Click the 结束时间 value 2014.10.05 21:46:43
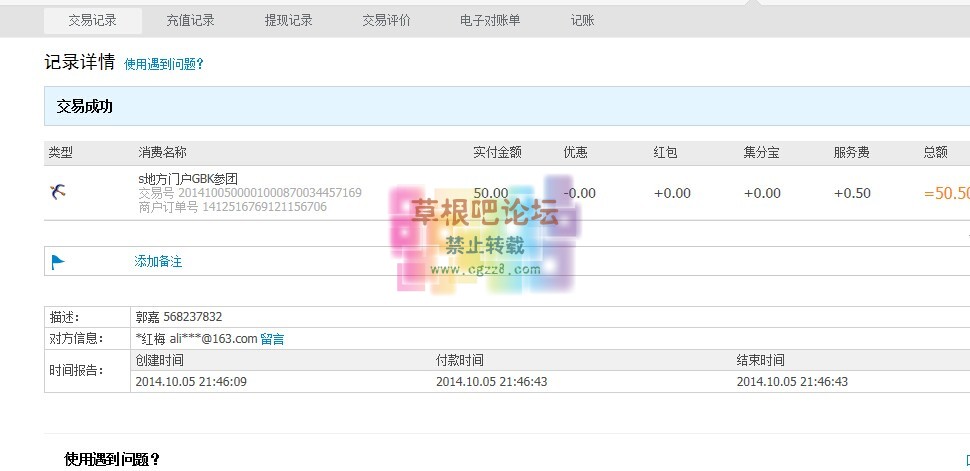This screenshot has height=471, width=970. click(x=792, y=381)
